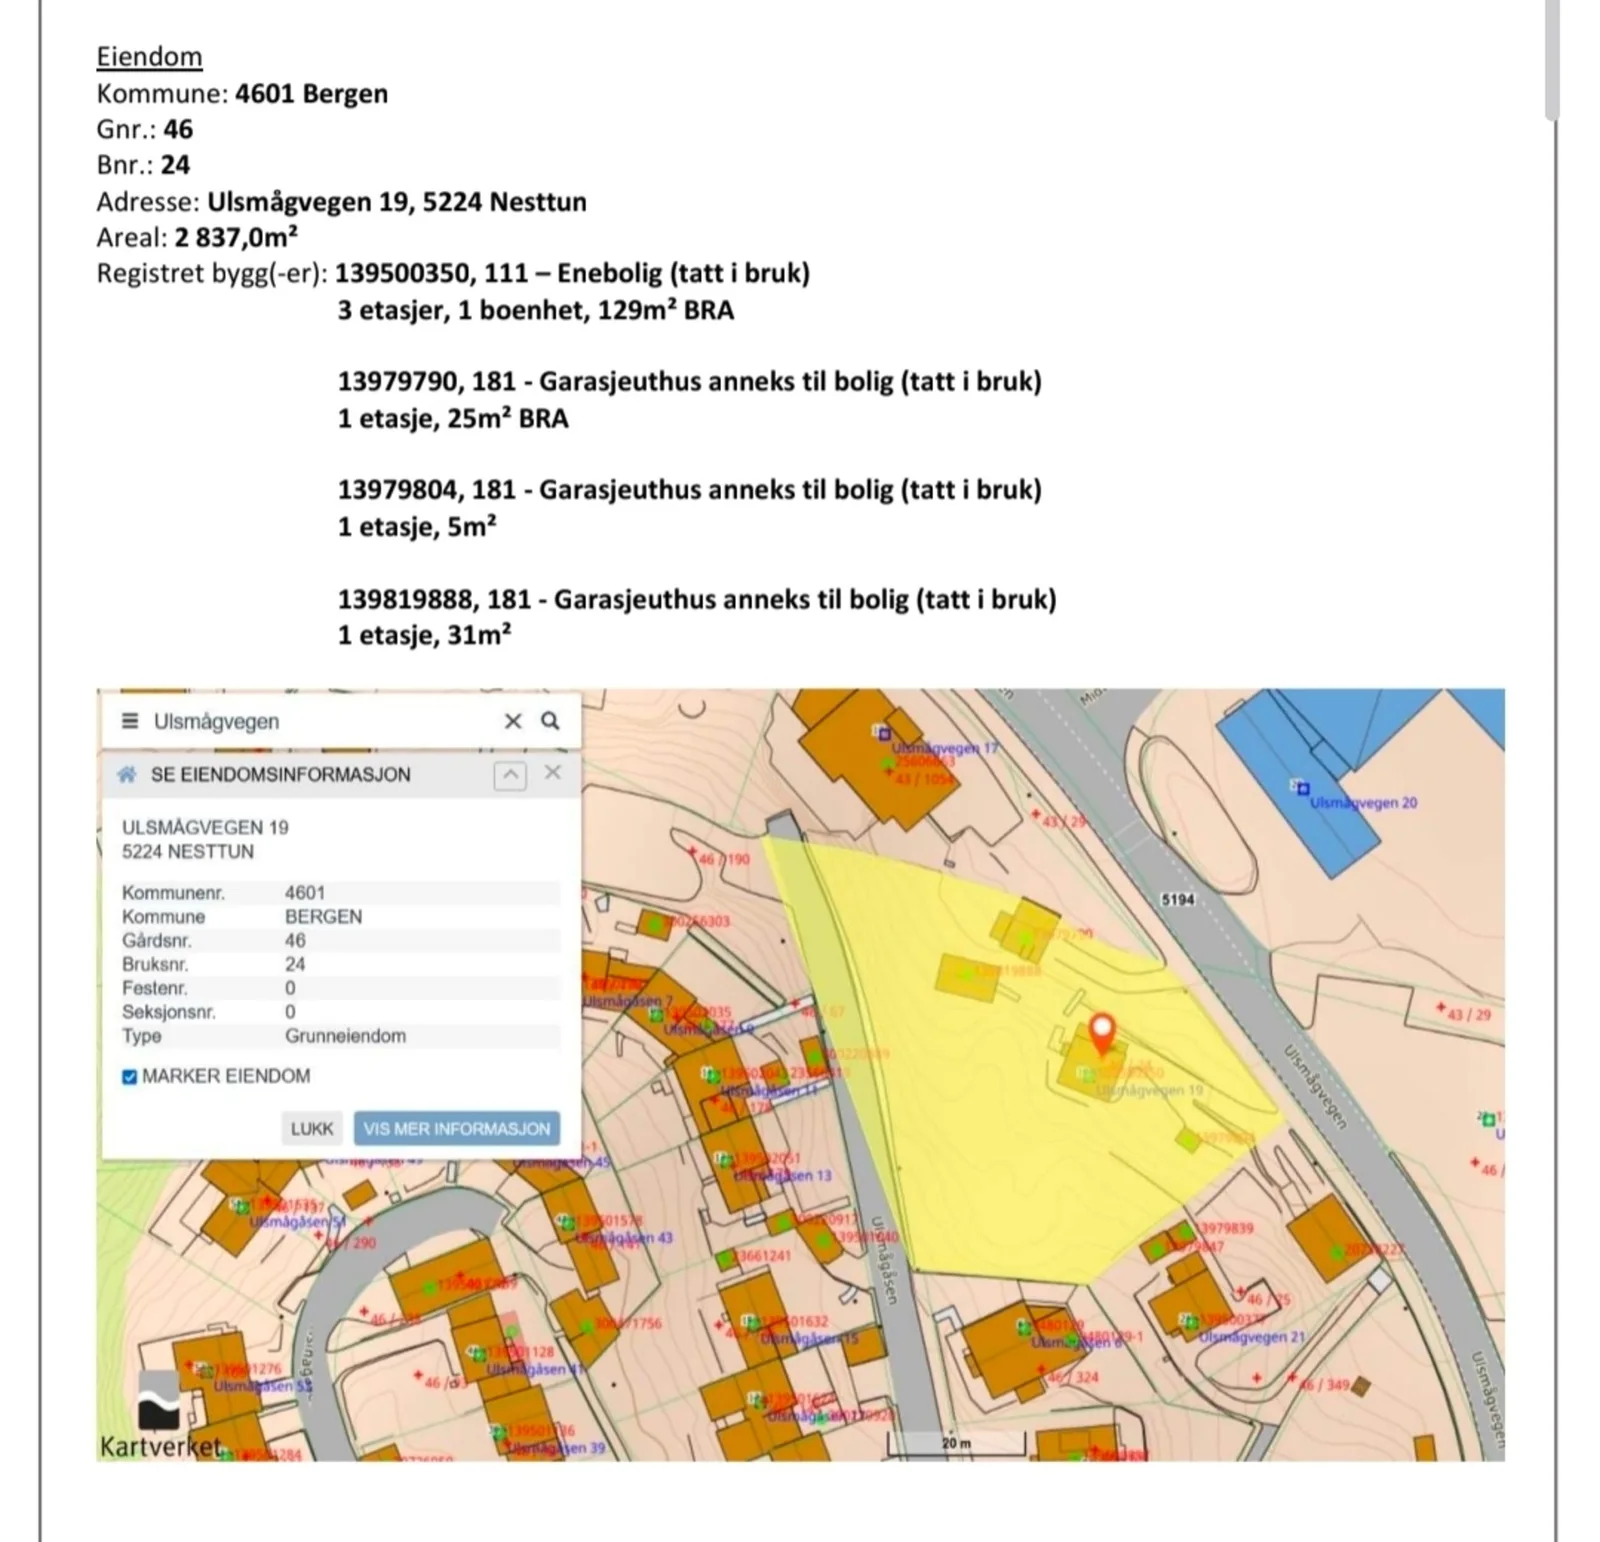Close the SE EIENDOMSINFORMASJON panel
The image size is (1600, 1542).
pyautogui.click(x=553, y=773)
